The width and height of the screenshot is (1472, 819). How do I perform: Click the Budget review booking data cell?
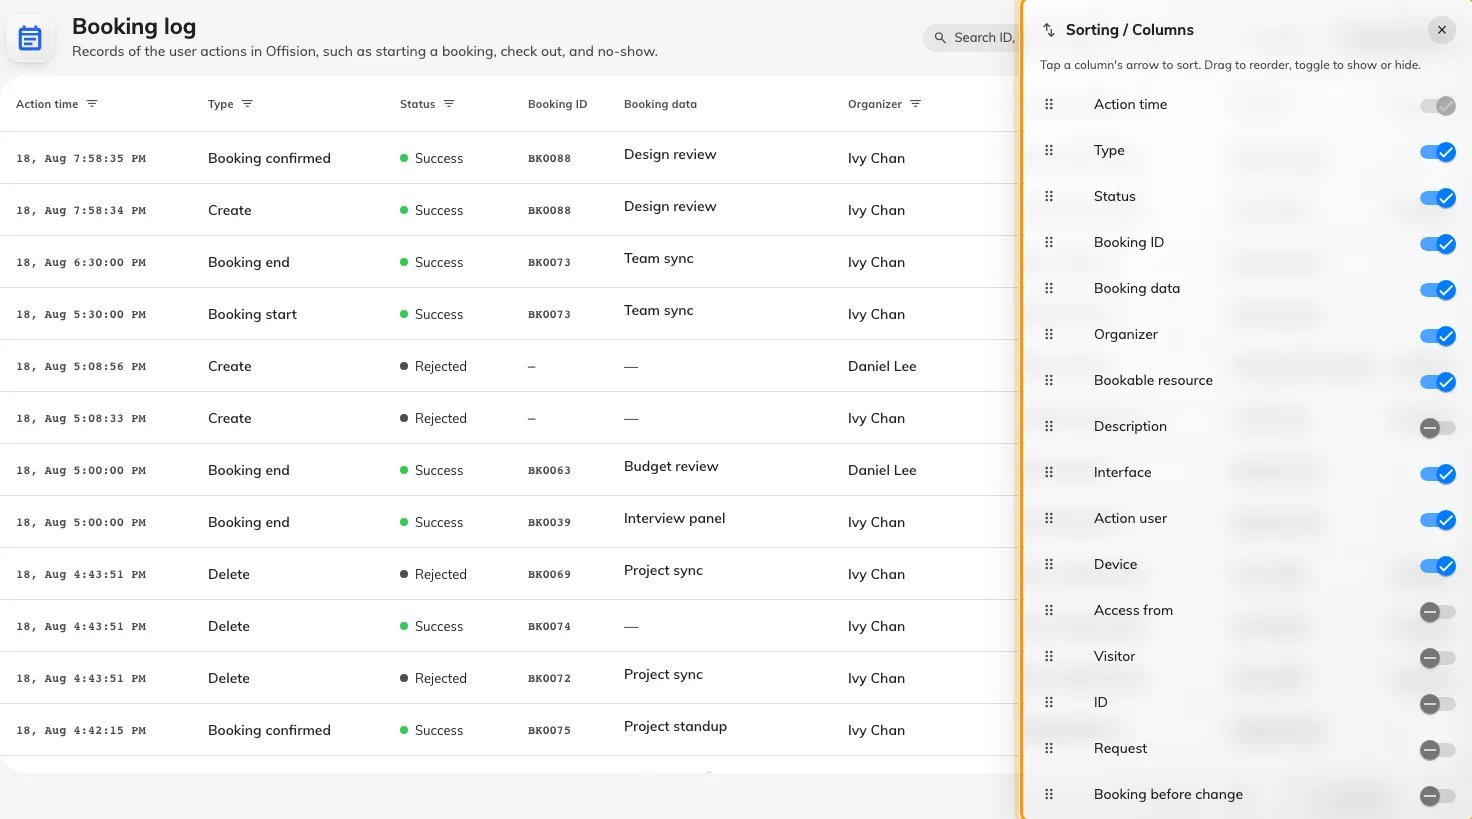click(671, 466)
